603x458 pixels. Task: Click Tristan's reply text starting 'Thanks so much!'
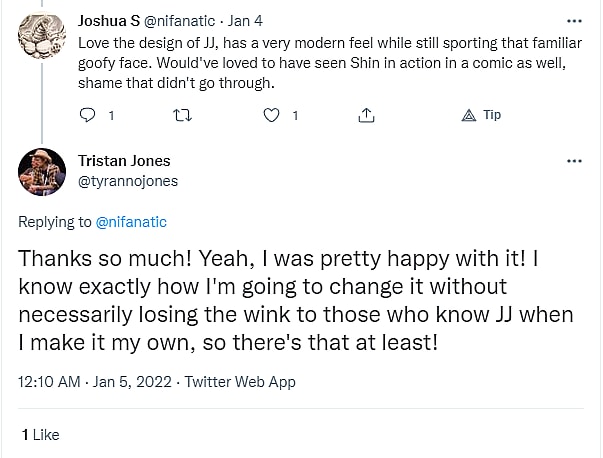[295, 300]
